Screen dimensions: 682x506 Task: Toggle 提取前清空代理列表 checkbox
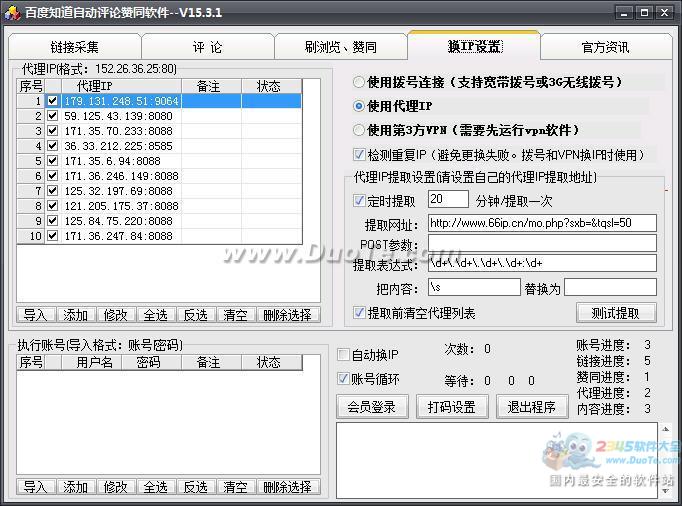(359, 312)
